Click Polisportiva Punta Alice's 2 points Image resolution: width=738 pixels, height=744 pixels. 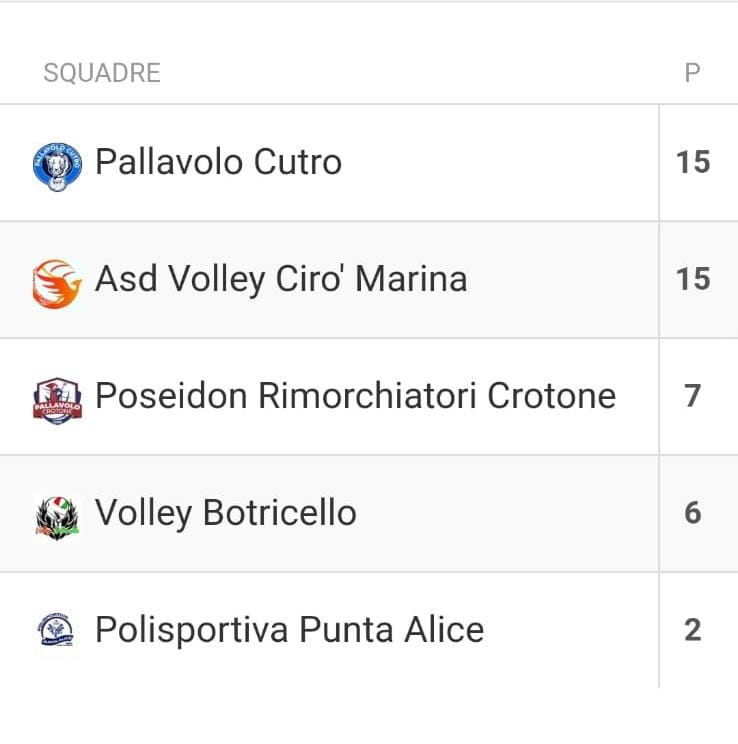[693, 630]
